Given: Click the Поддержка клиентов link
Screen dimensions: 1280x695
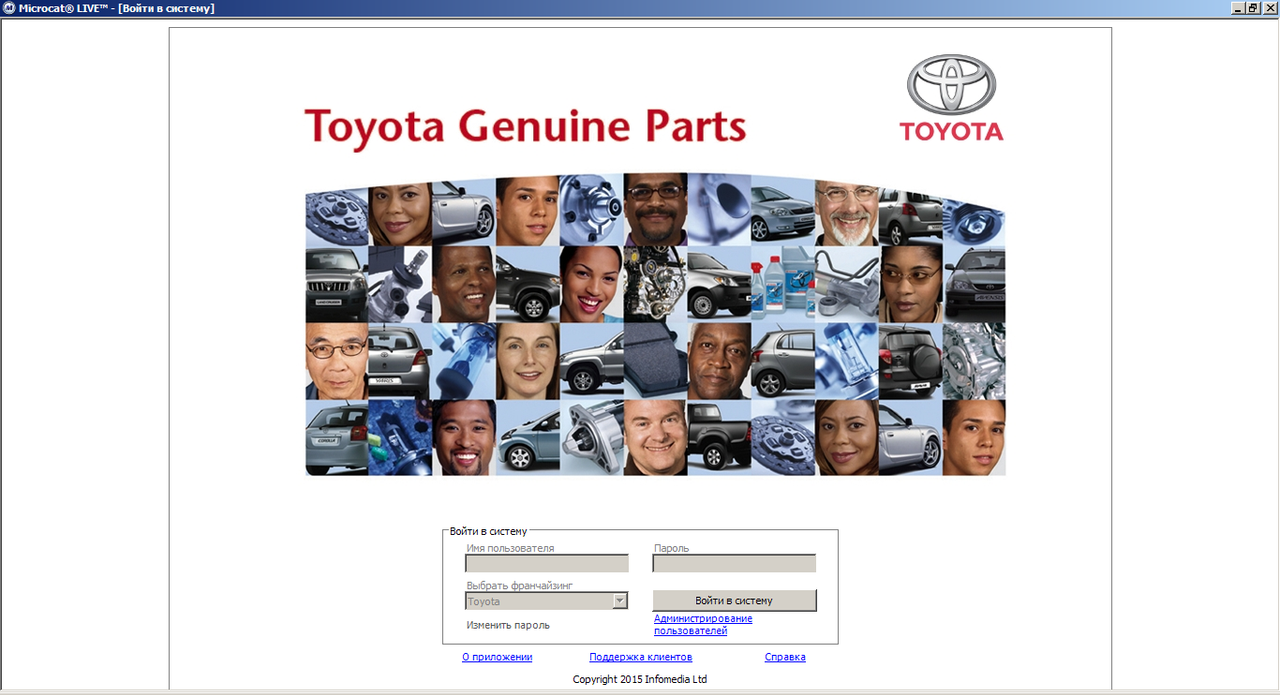Looking at the screenshot, I should [641, 657].
